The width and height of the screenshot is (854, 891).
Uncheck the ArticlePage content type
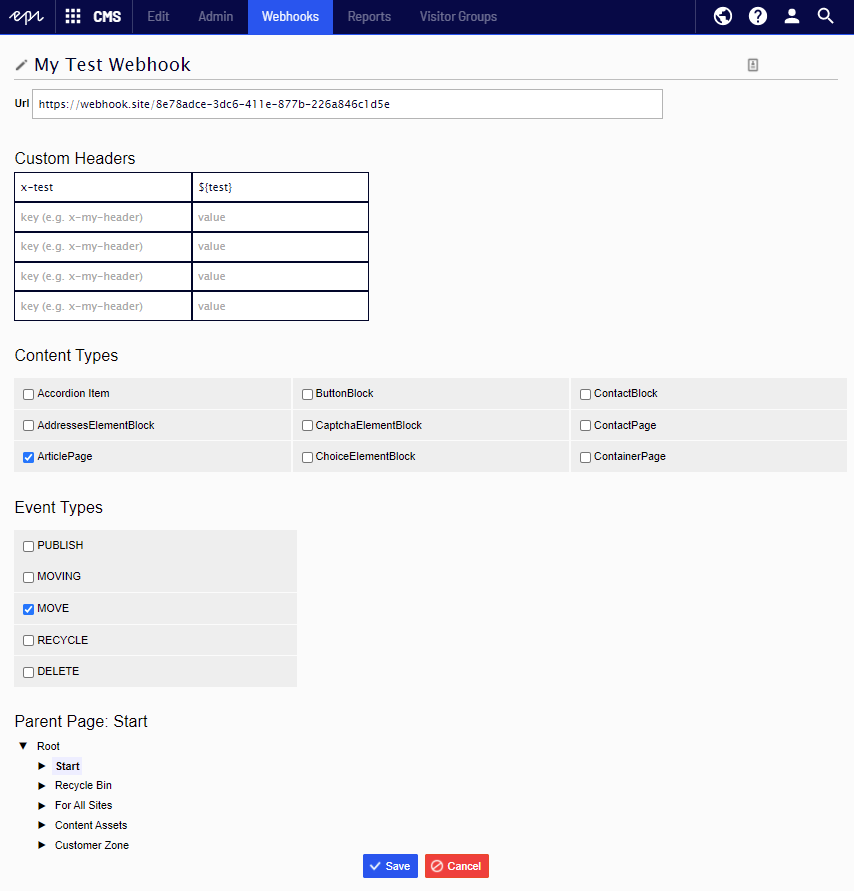28,457
